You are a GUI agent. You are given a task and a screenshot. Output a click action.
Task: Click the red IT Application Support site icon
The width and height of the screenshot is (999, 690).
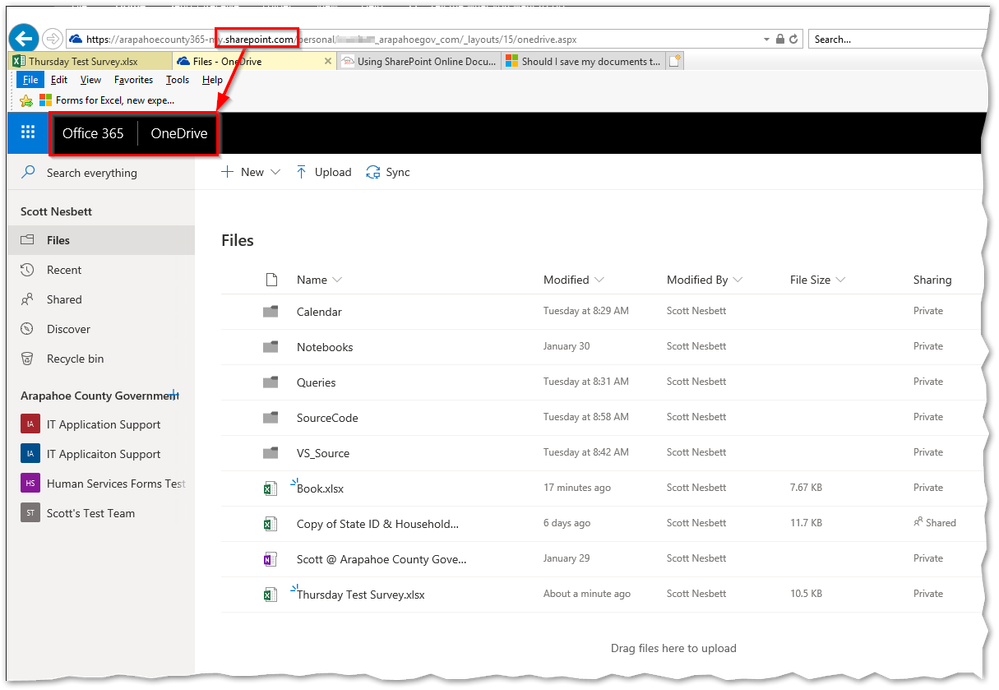[30, 424]
